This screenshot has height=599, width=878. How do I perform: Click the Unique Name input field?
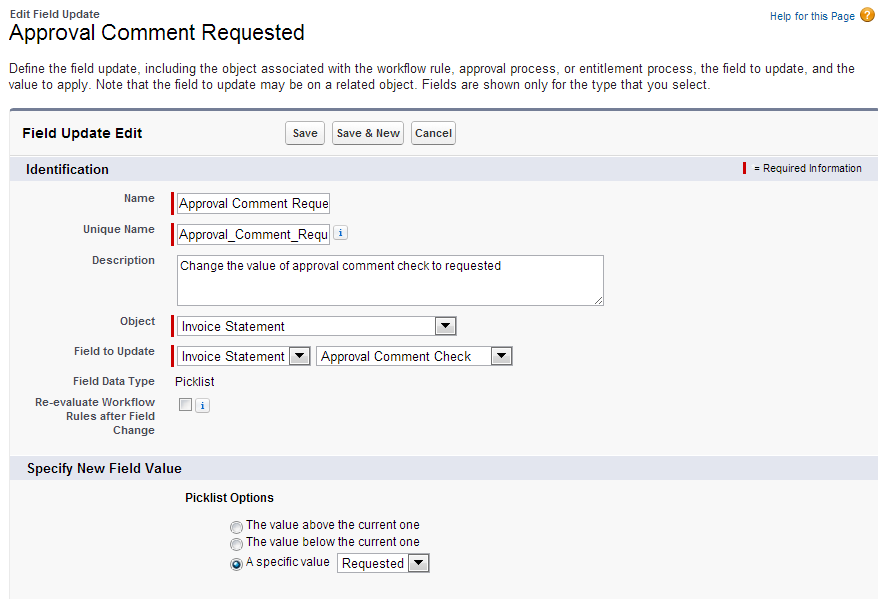[251, 234]
